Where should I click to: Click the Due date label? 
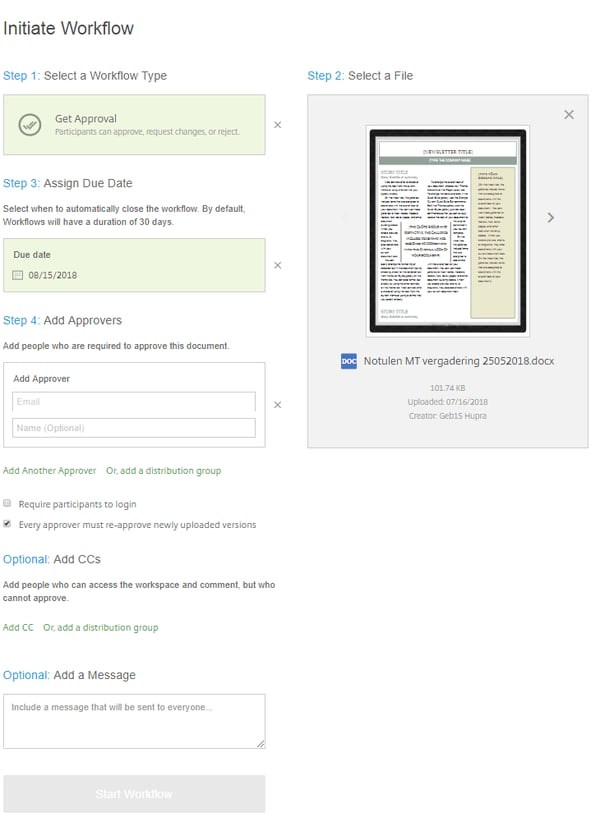pos(32,255)
